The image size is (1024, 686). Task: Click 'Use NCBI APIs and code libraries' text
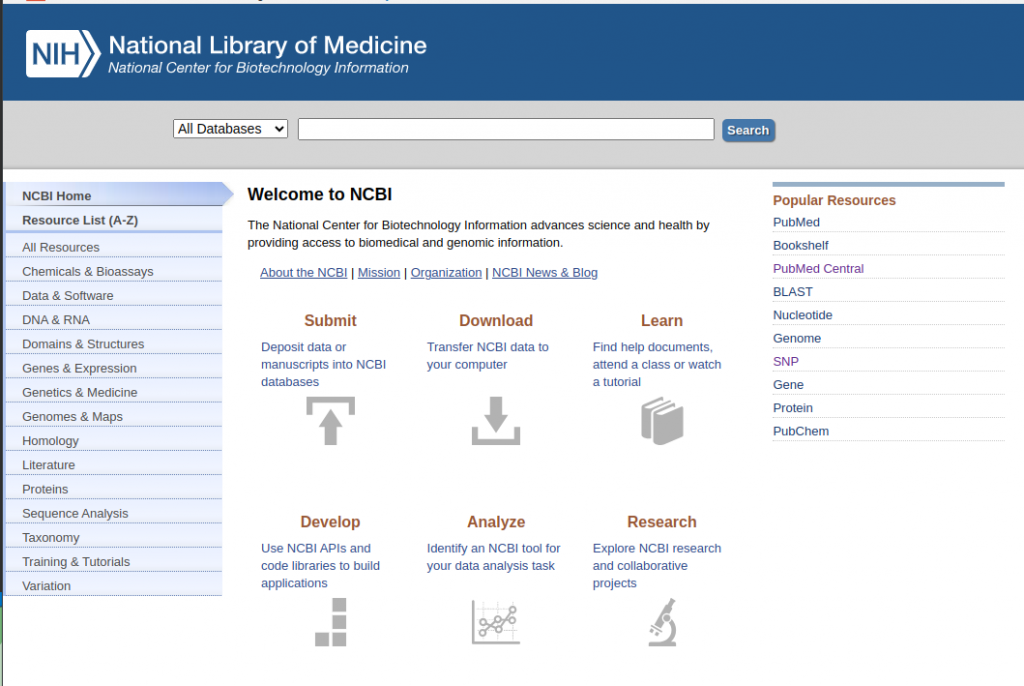(321, 565)
